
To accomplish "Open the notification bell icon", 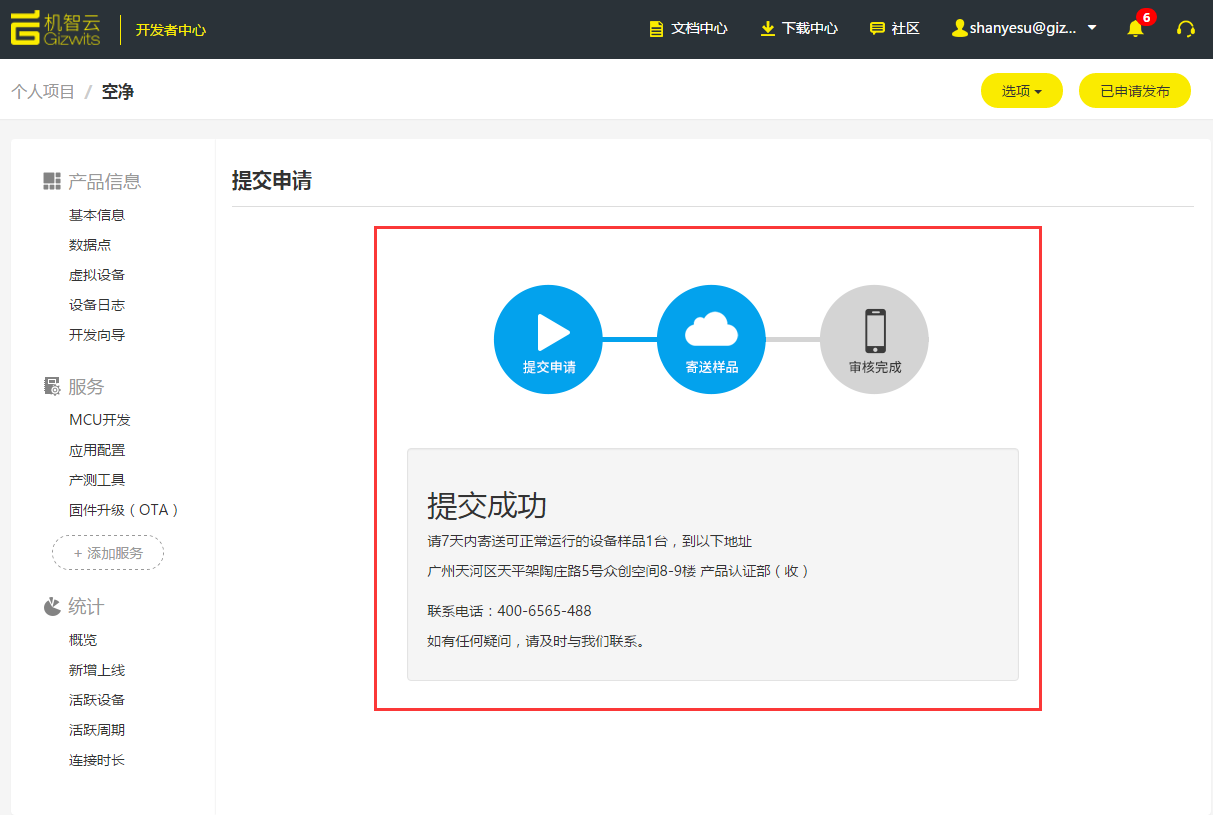I will click(x=1135, y=29).
